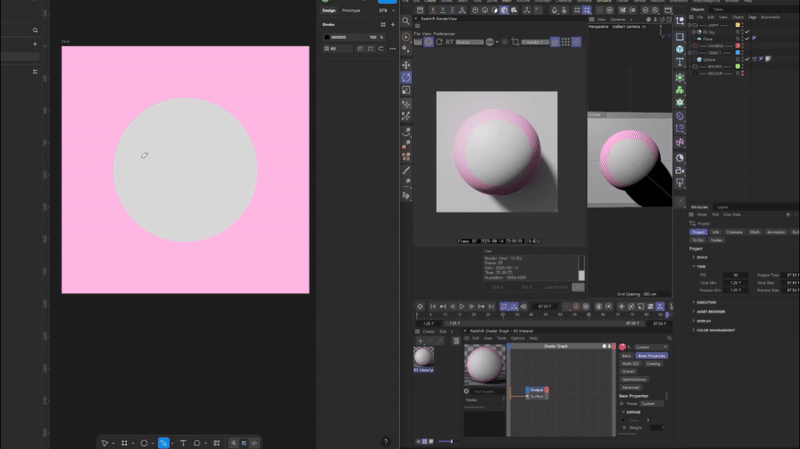
Task: Add a new page with Figma plus icon
Action: point(35,44)
